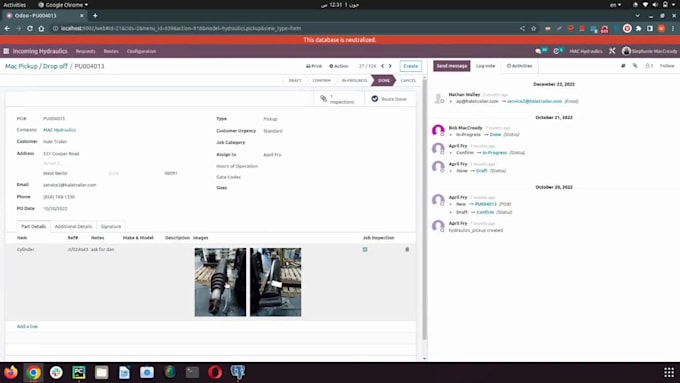680x383 pixels.
Task: Click the Activities button in chatter
Action: (519, 66)
